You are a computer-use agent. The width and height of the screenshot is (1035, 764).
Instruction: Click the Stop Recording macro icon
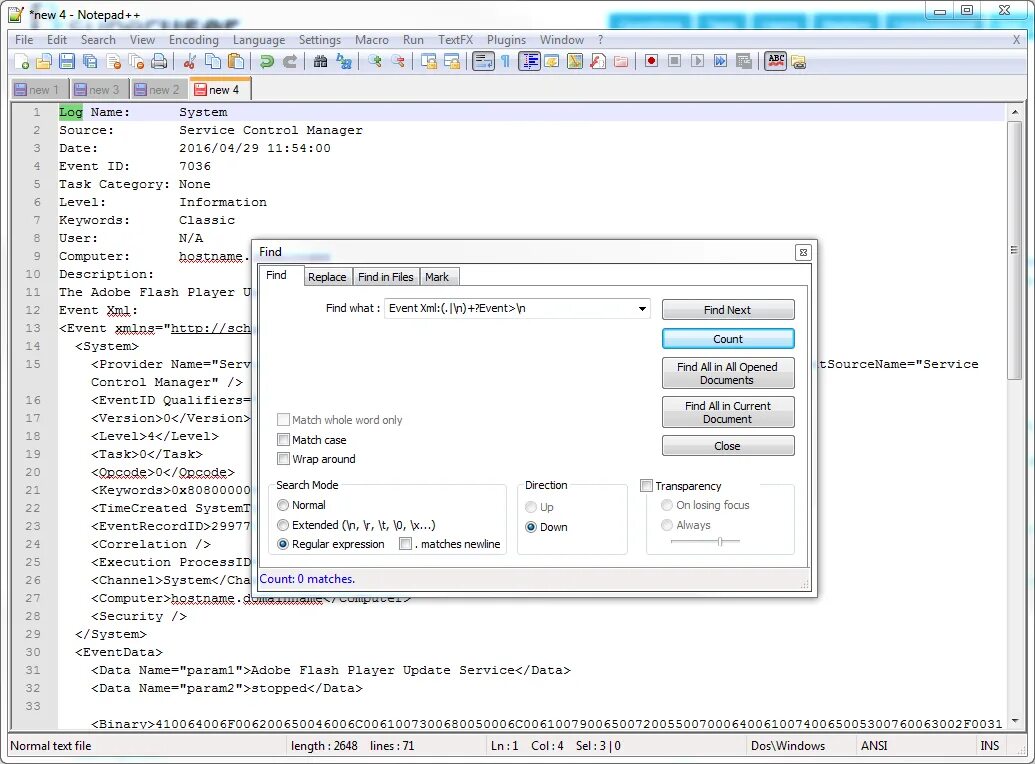(674, 61)
